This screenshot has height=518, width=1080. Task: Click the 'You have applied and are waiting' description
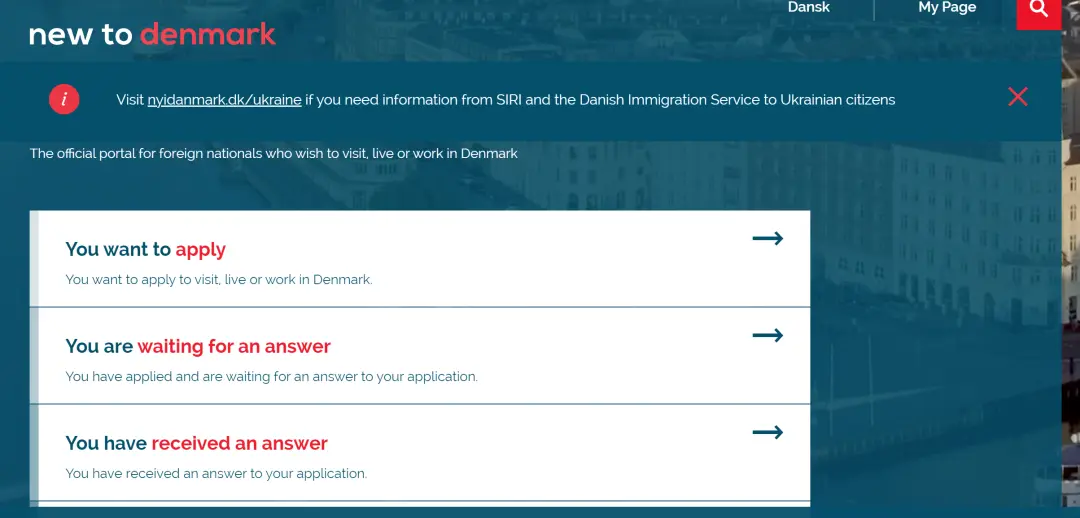coord(271,377)
